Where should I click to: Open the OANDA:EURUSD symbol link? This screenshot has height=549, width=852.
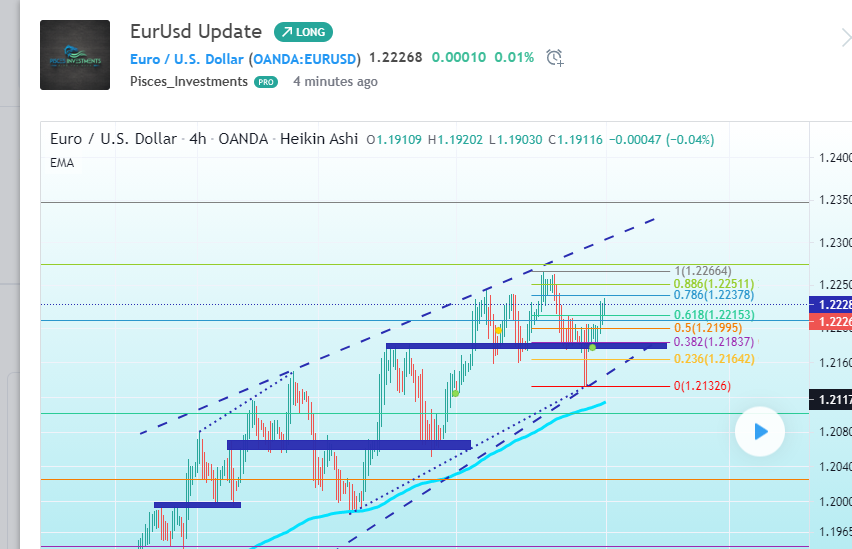[x=304, y=58]
